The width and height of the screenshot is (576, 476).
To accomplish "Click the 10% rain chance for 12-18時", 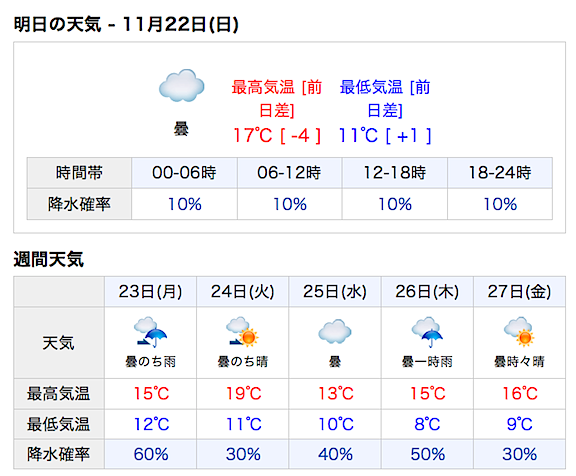I will point(395,204).
